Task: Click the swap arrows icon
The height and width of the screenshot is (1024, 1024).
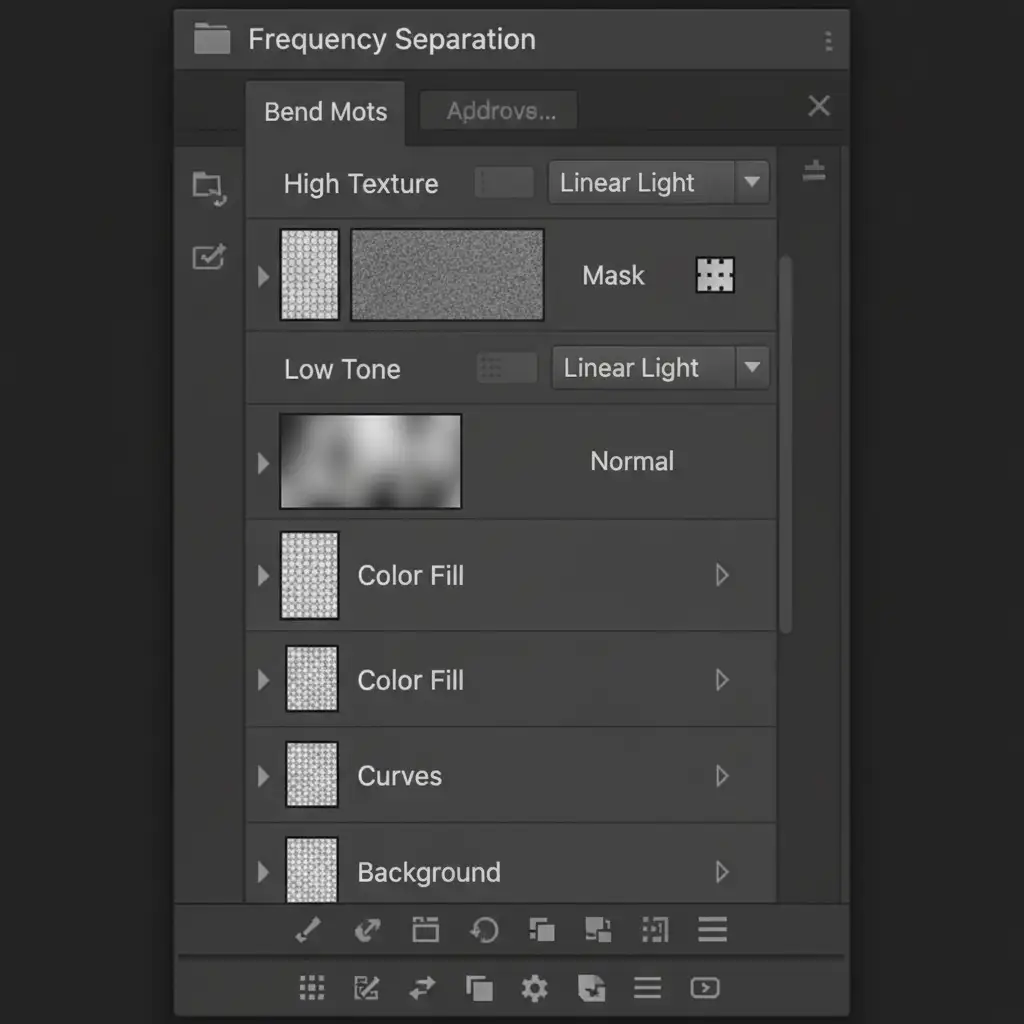Action: (422, 989)
